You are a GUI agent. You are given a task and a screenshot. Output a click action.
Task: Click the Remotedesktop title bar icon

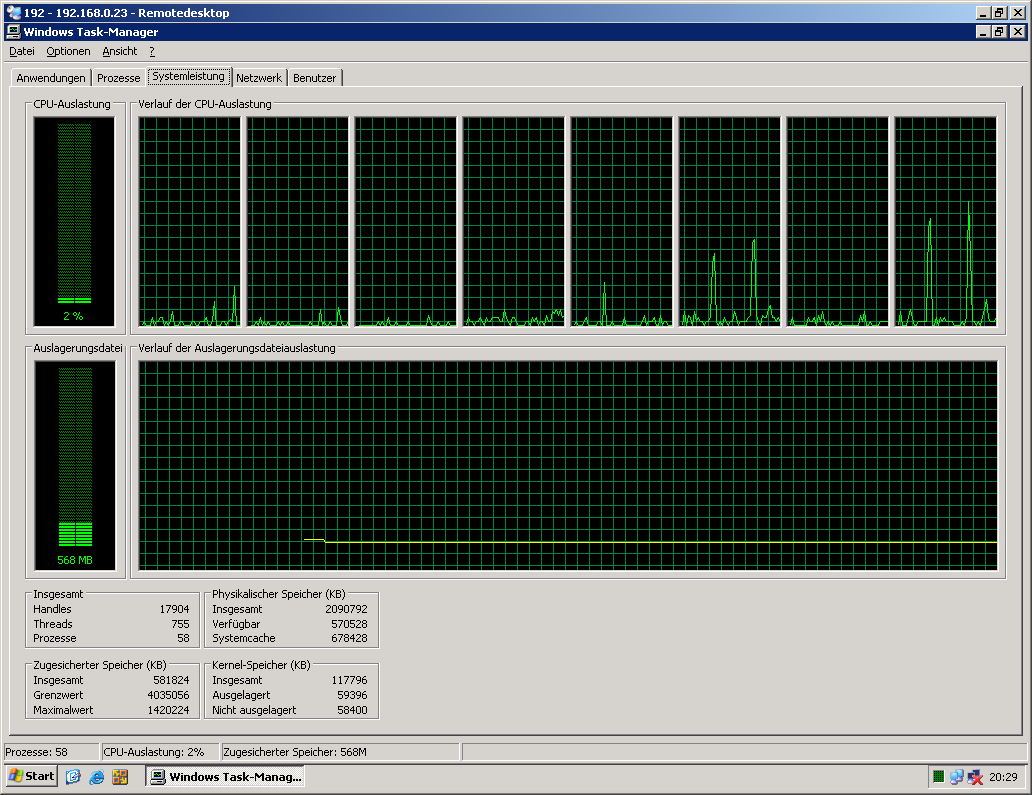coord(13,13)
